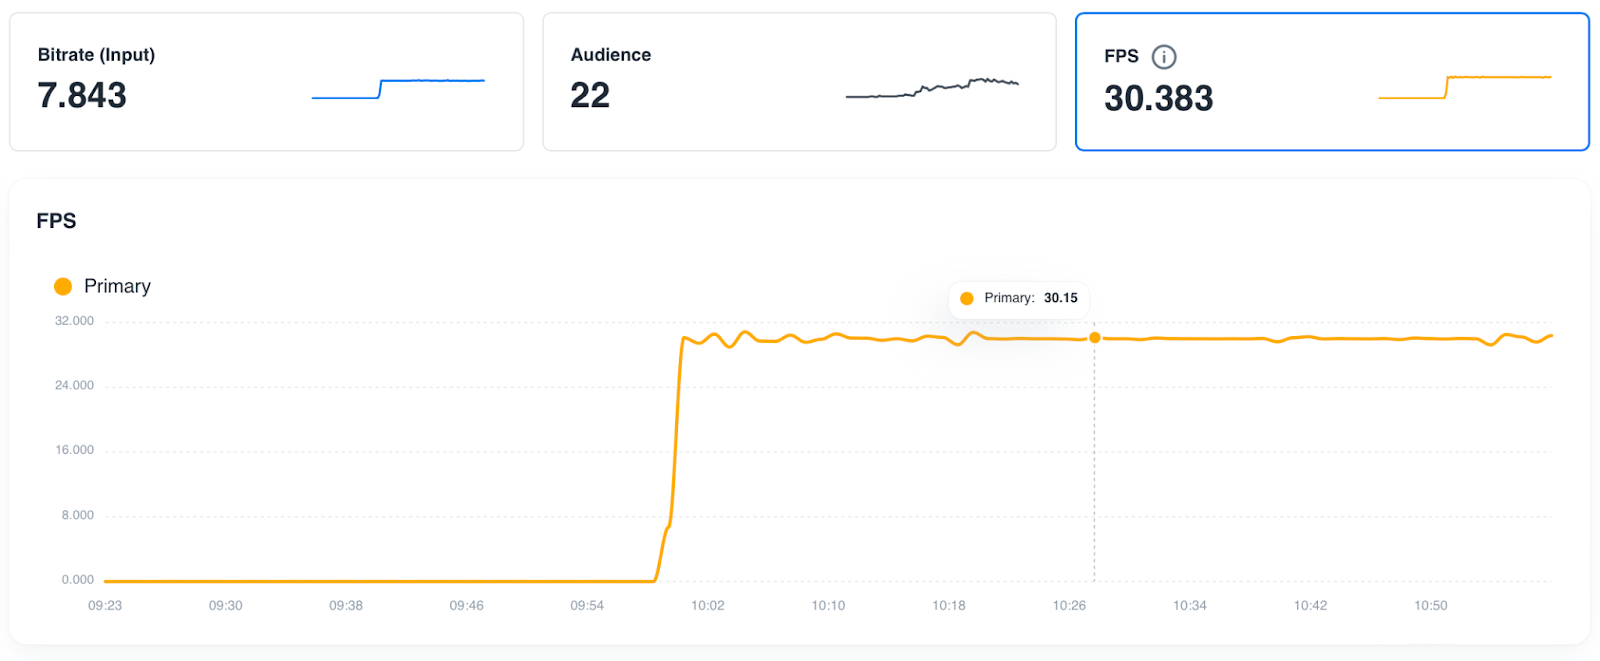Click the Bitrate blue sparkline chart
The height and width of the screenshot is (661, 1600).
(x=398, y=88)
